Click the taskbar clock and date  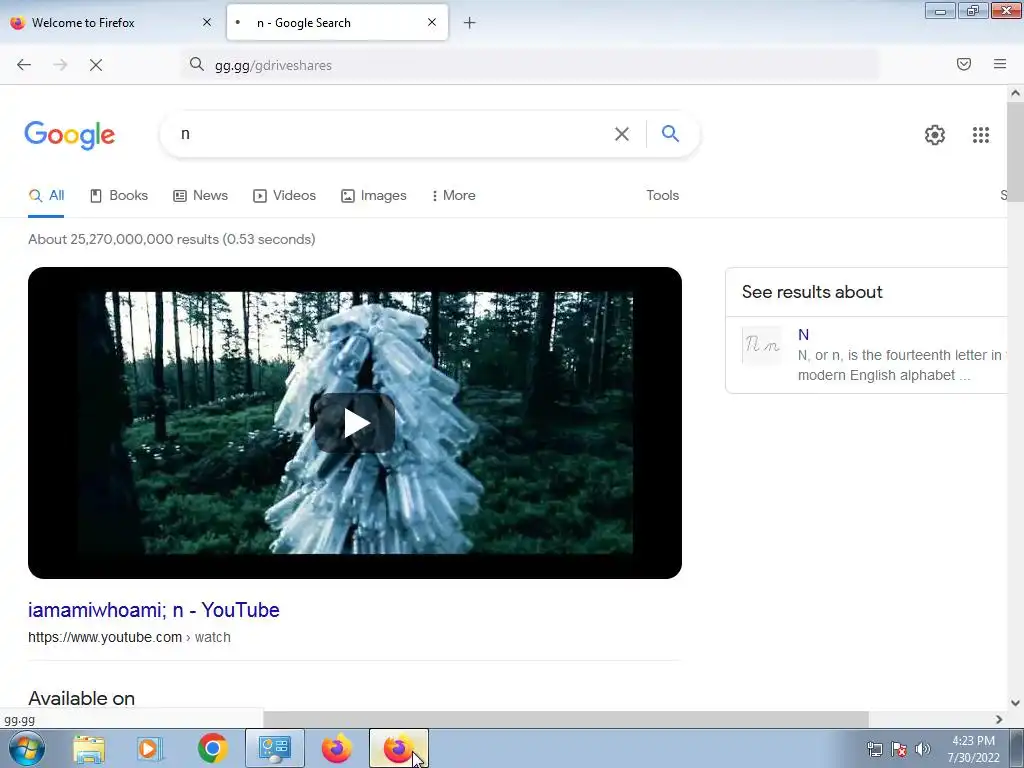coord(974,749)
